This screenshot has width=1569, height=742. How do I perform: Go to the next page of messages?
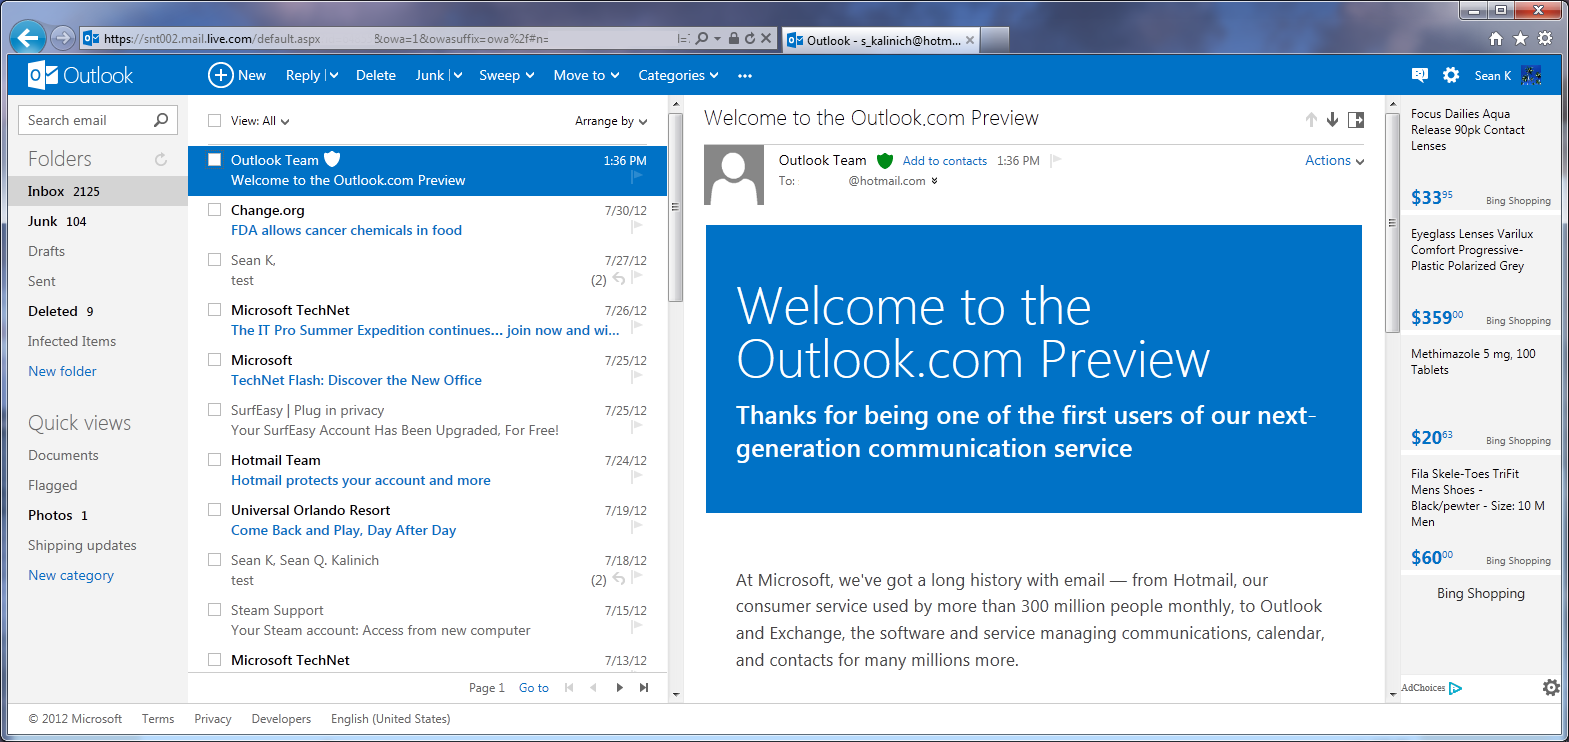[619, 687]
